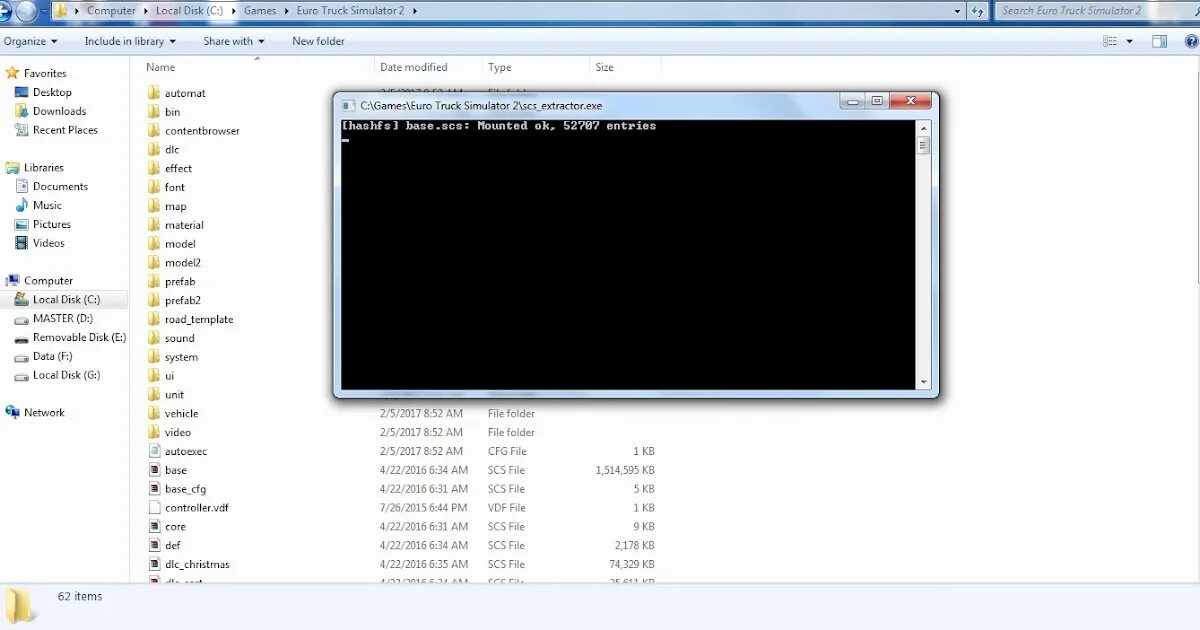Select the prefab2 folder
Image resolution: width=1200 pixels, height=630 pixels.
click(174, 300)
